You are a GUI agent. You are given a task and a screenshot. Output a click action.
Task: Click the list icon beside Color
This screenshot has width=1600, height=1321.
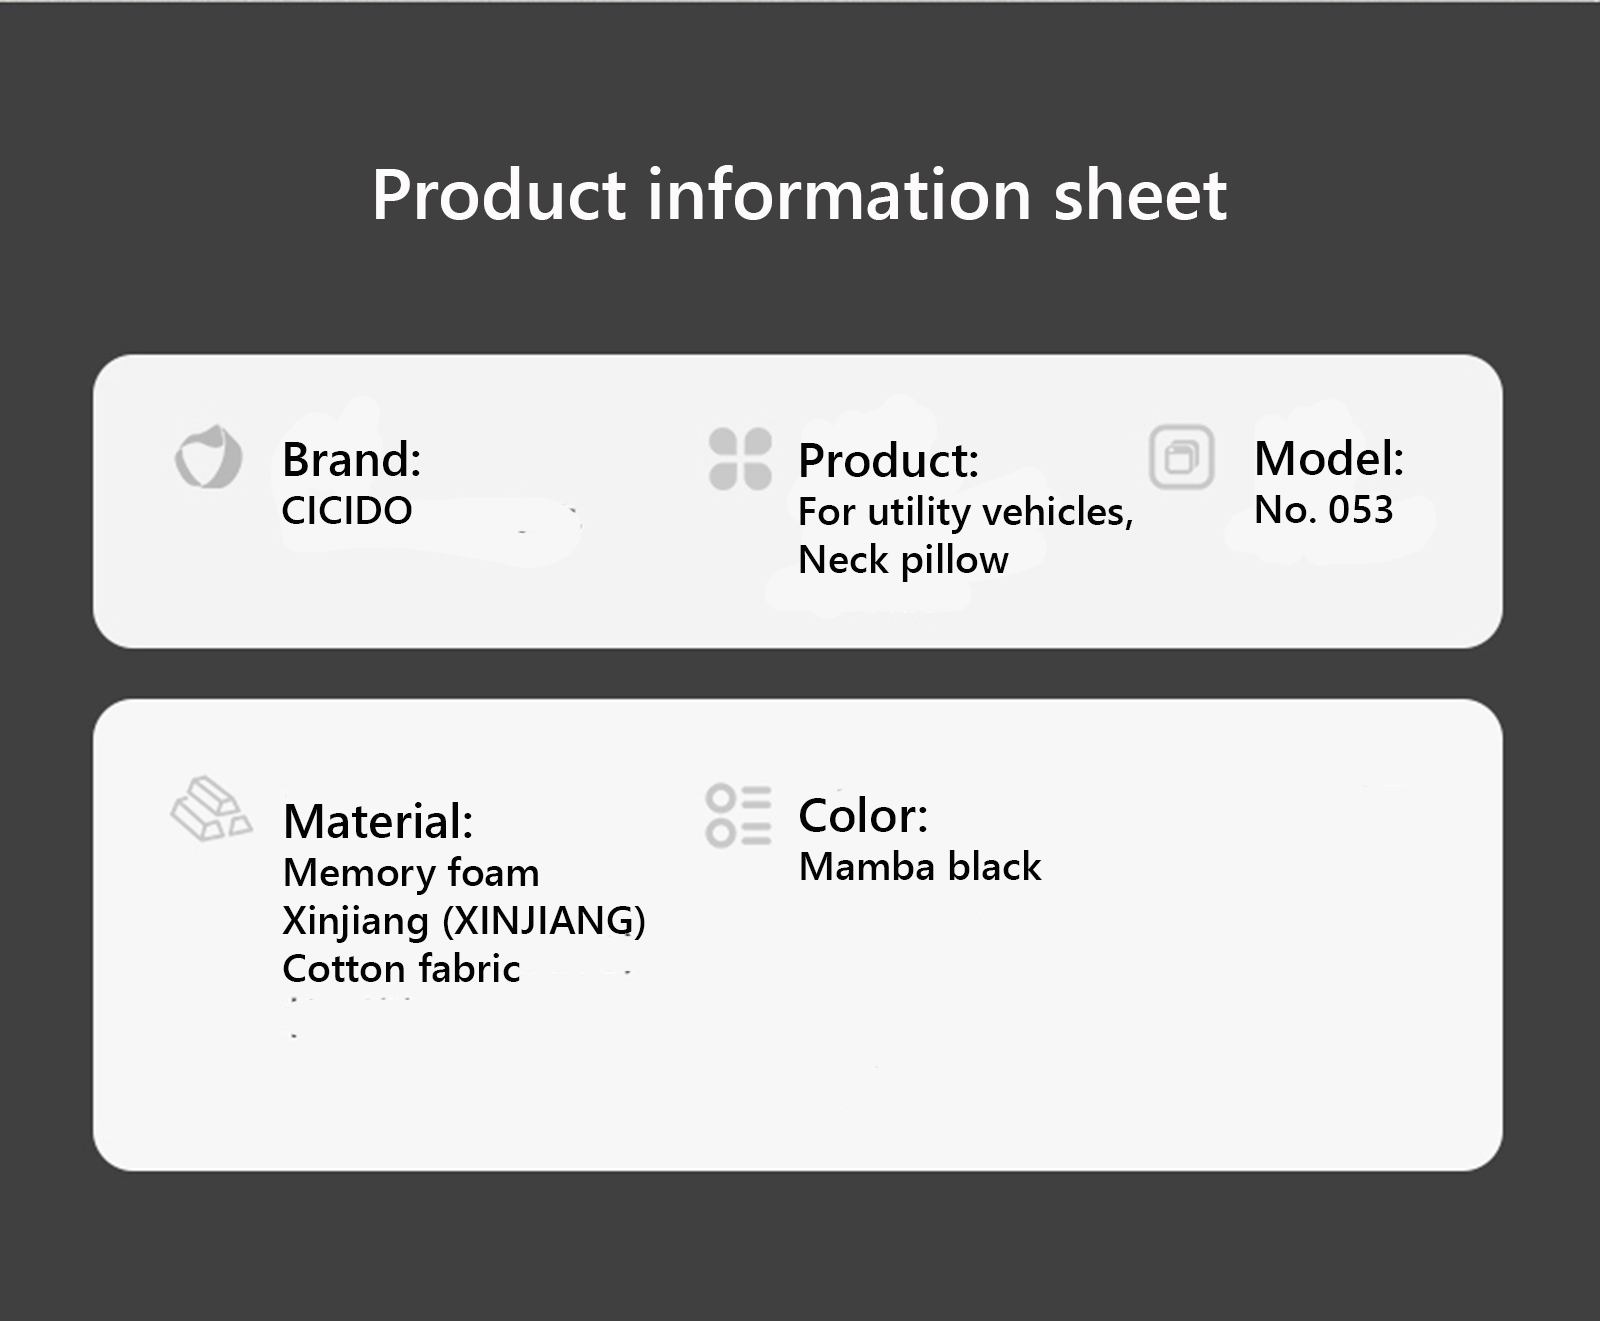click(738, 815)
